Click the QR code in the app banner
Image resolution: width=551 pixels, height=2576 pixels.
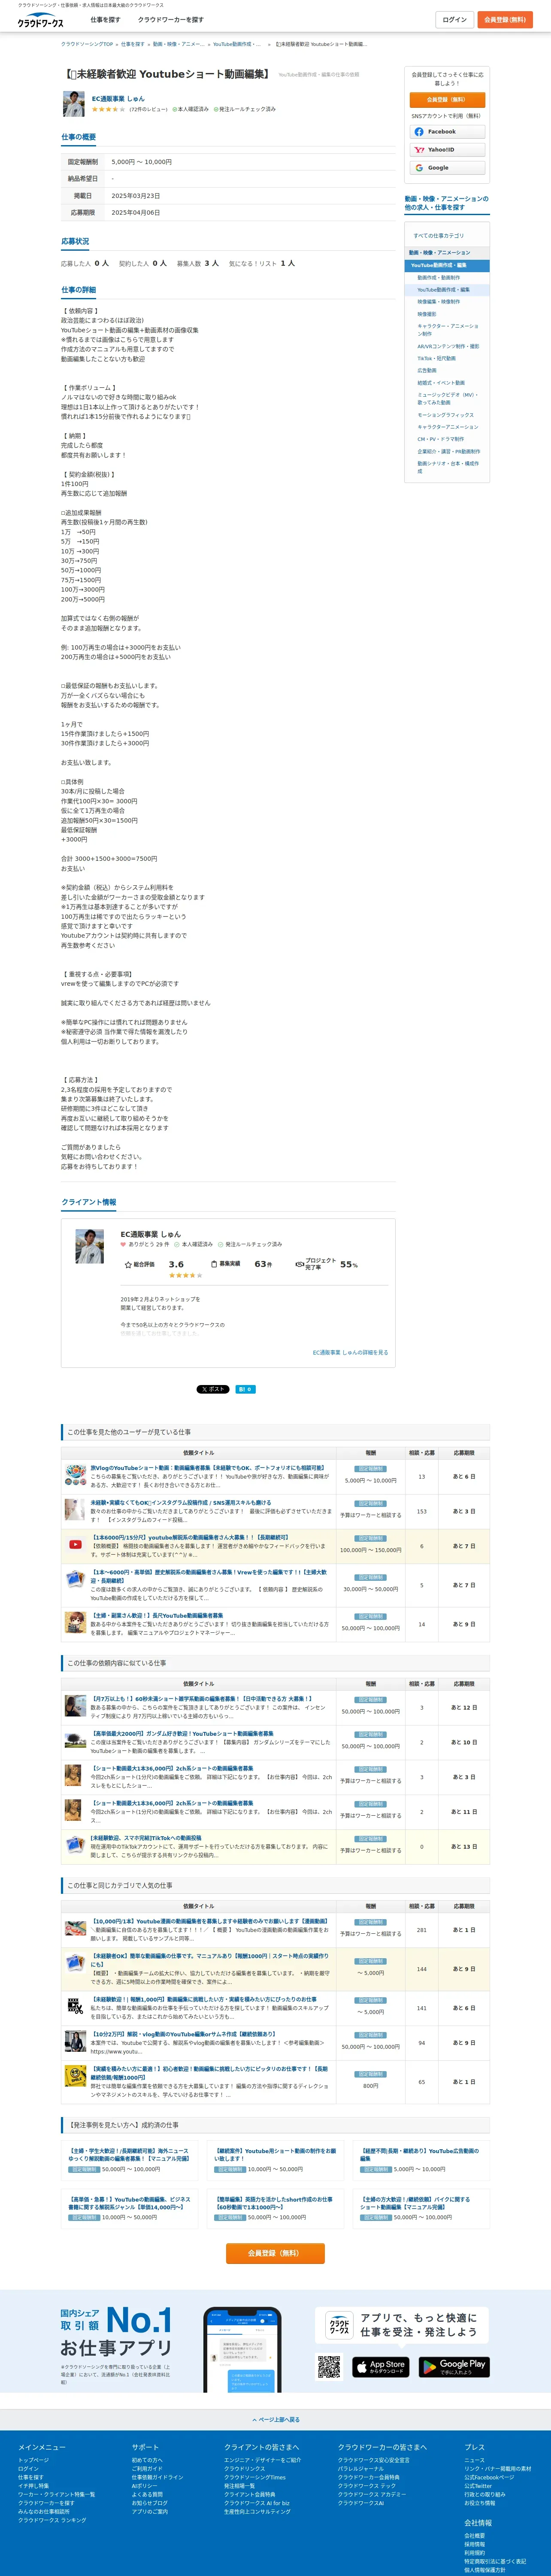coord(329,2367)
